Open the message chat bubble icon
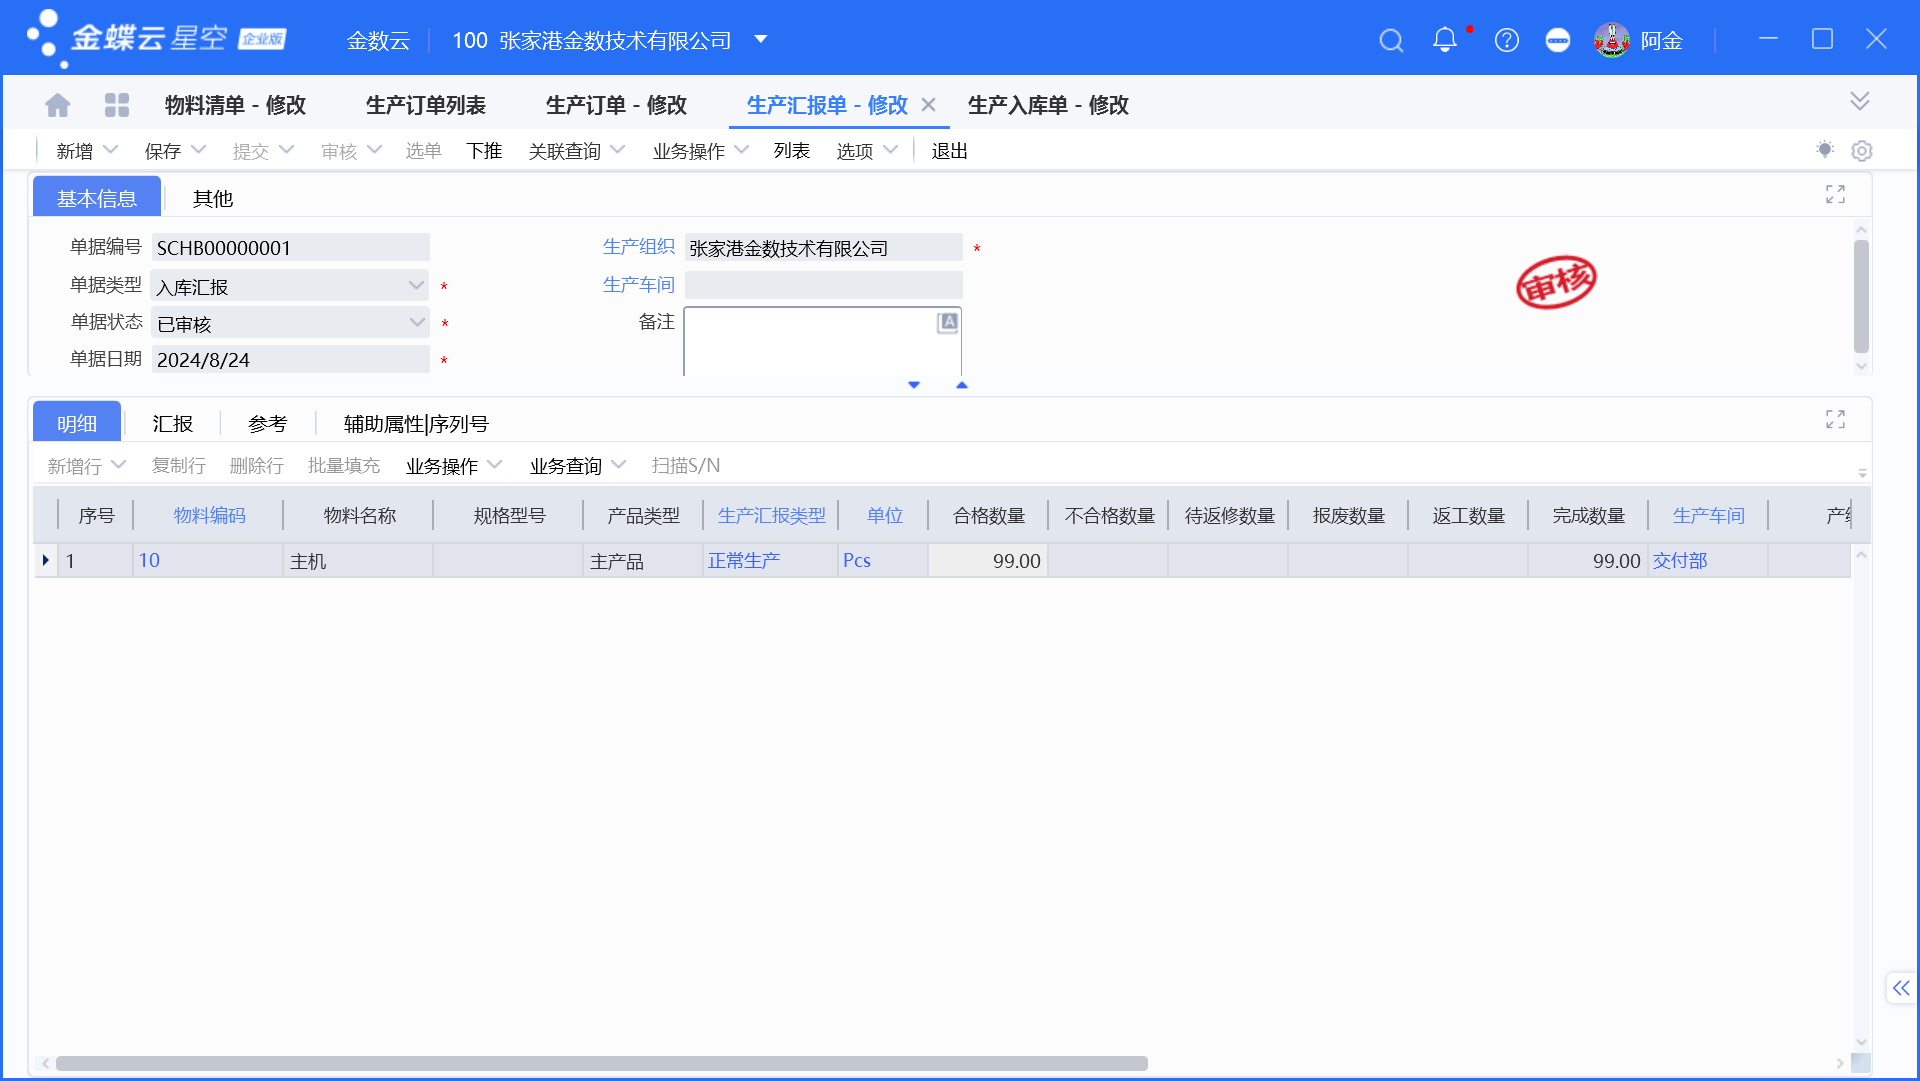Viewport: 1920px width, 1081px height. click(x=1557, y=40)
